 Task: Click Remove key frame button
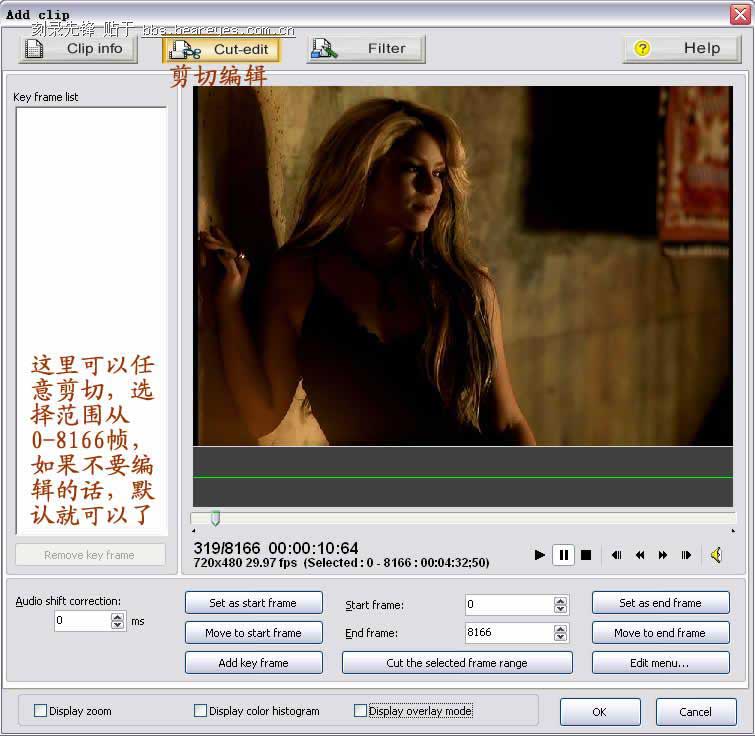point(90,555)
